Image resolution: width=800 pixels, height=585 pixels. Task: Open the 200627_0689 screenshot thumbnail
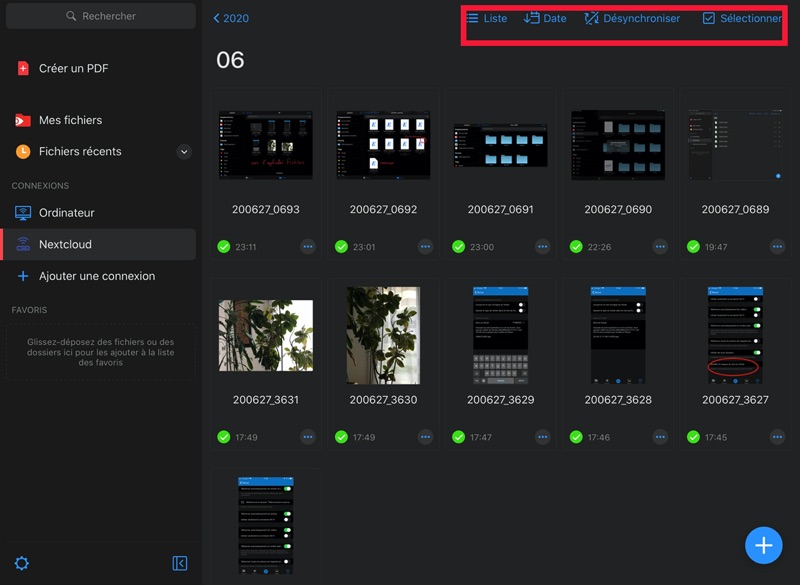[735, 145]
